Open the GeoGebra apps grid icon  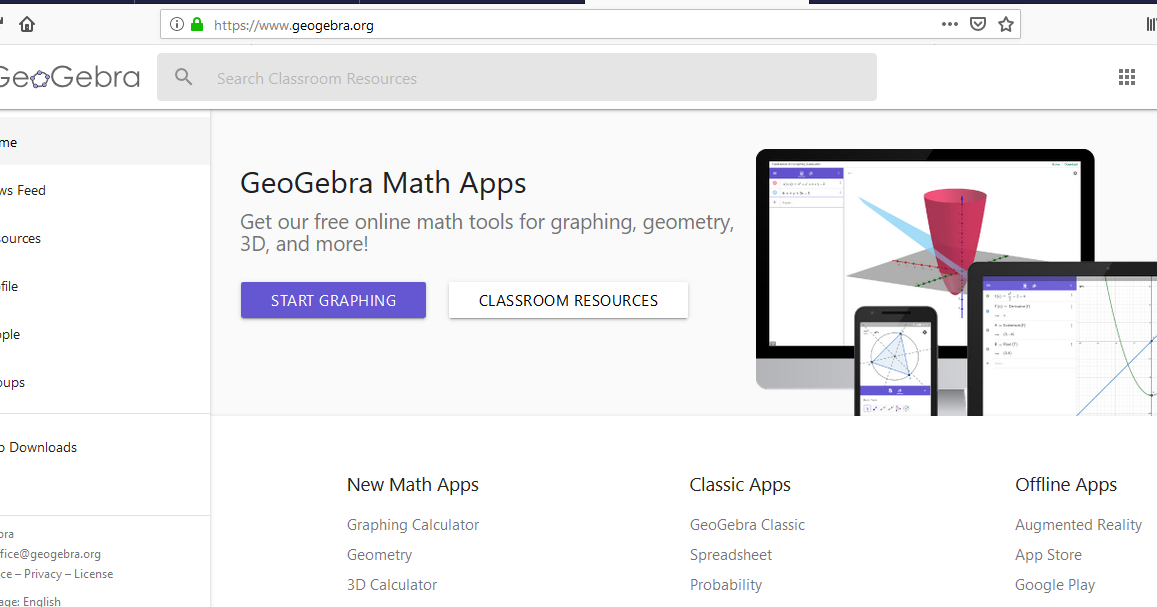click(x=1127, y=76)
